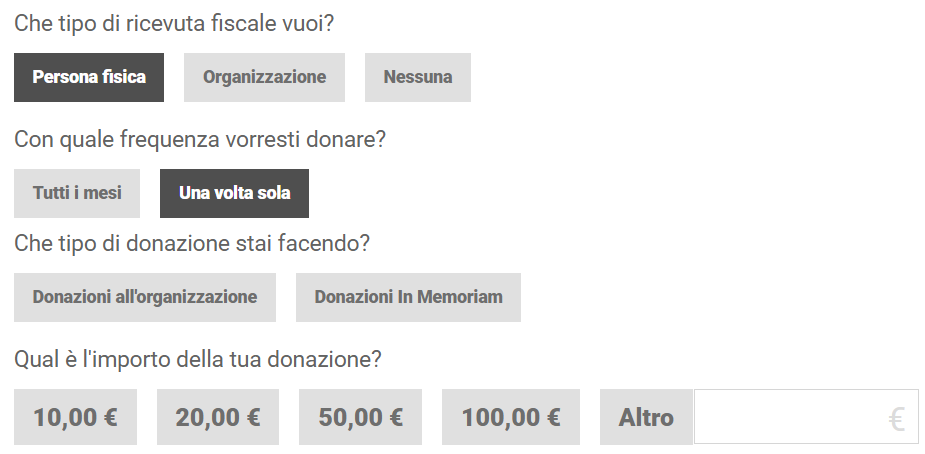Select Donazioni In Memoriam option
The height and width of the screenshot is (454, 925).
[x=408, y=297]
